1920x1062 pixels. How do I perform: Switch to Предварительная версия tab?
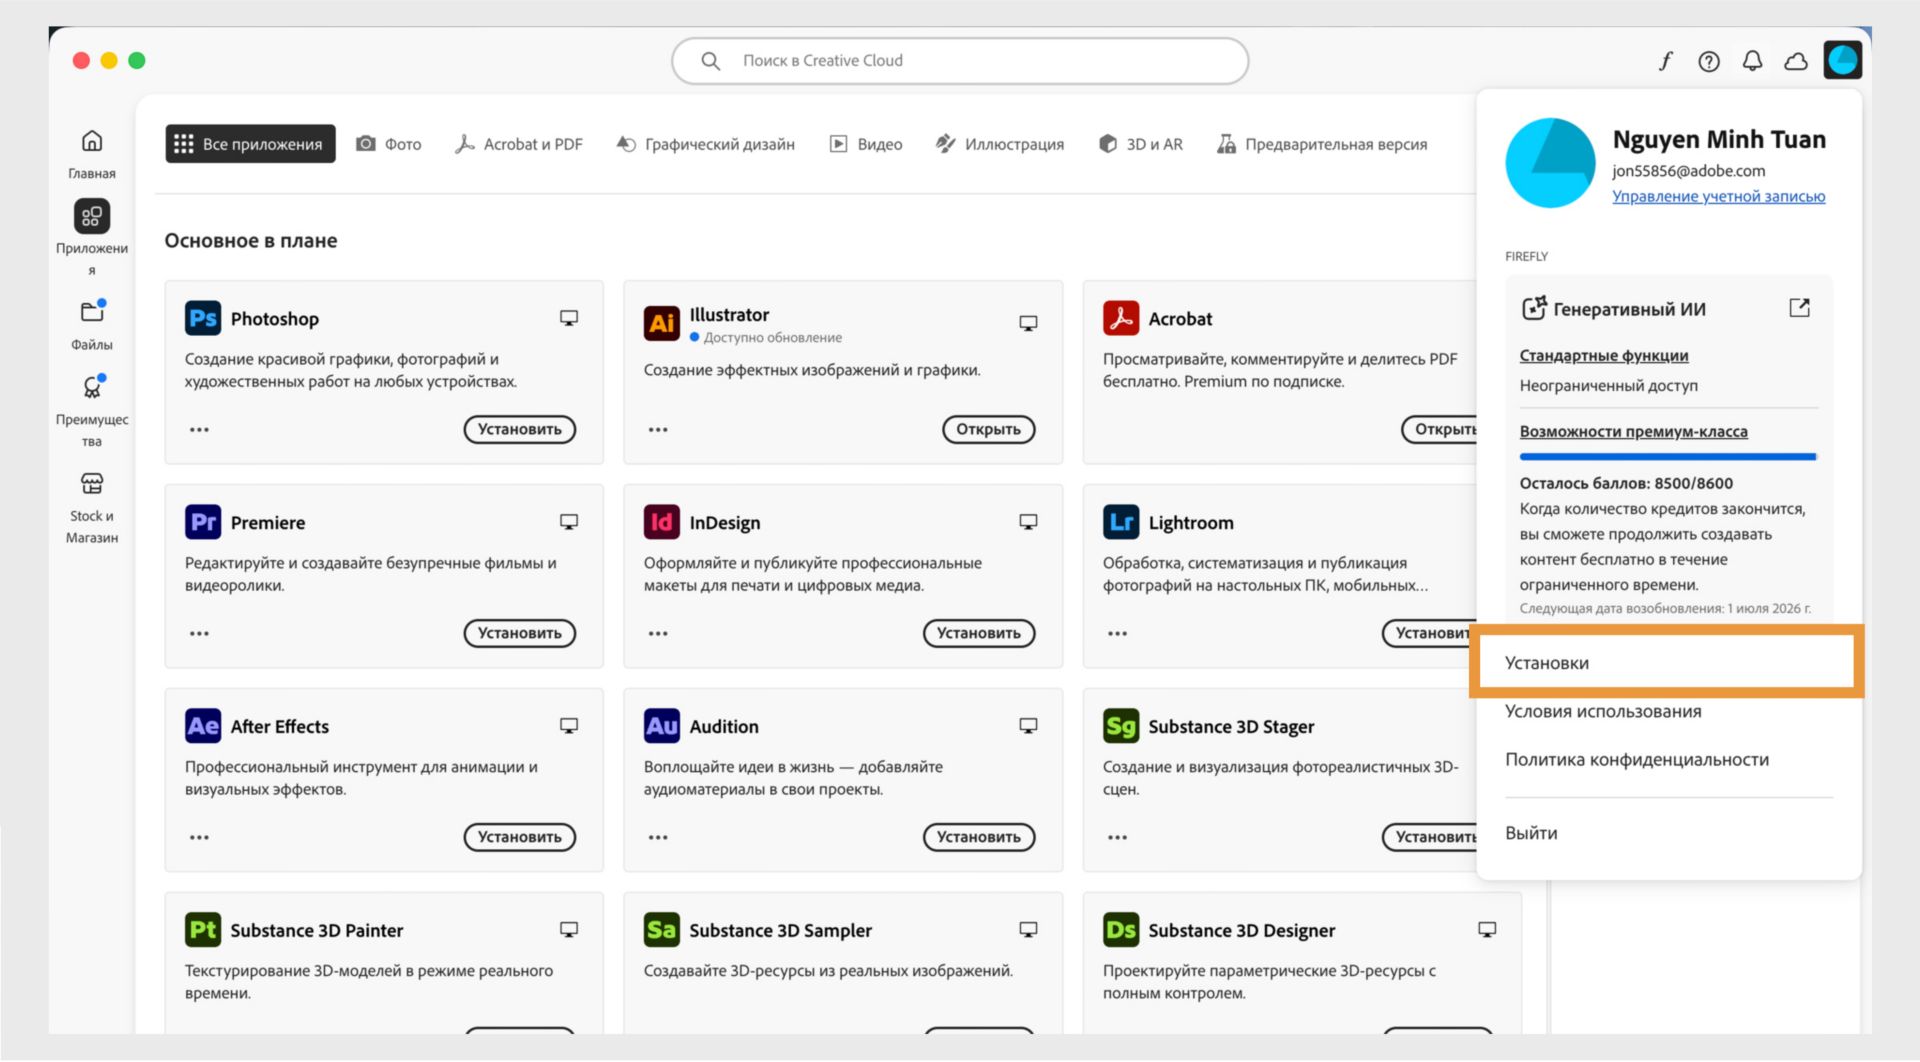click(1322, 144)
